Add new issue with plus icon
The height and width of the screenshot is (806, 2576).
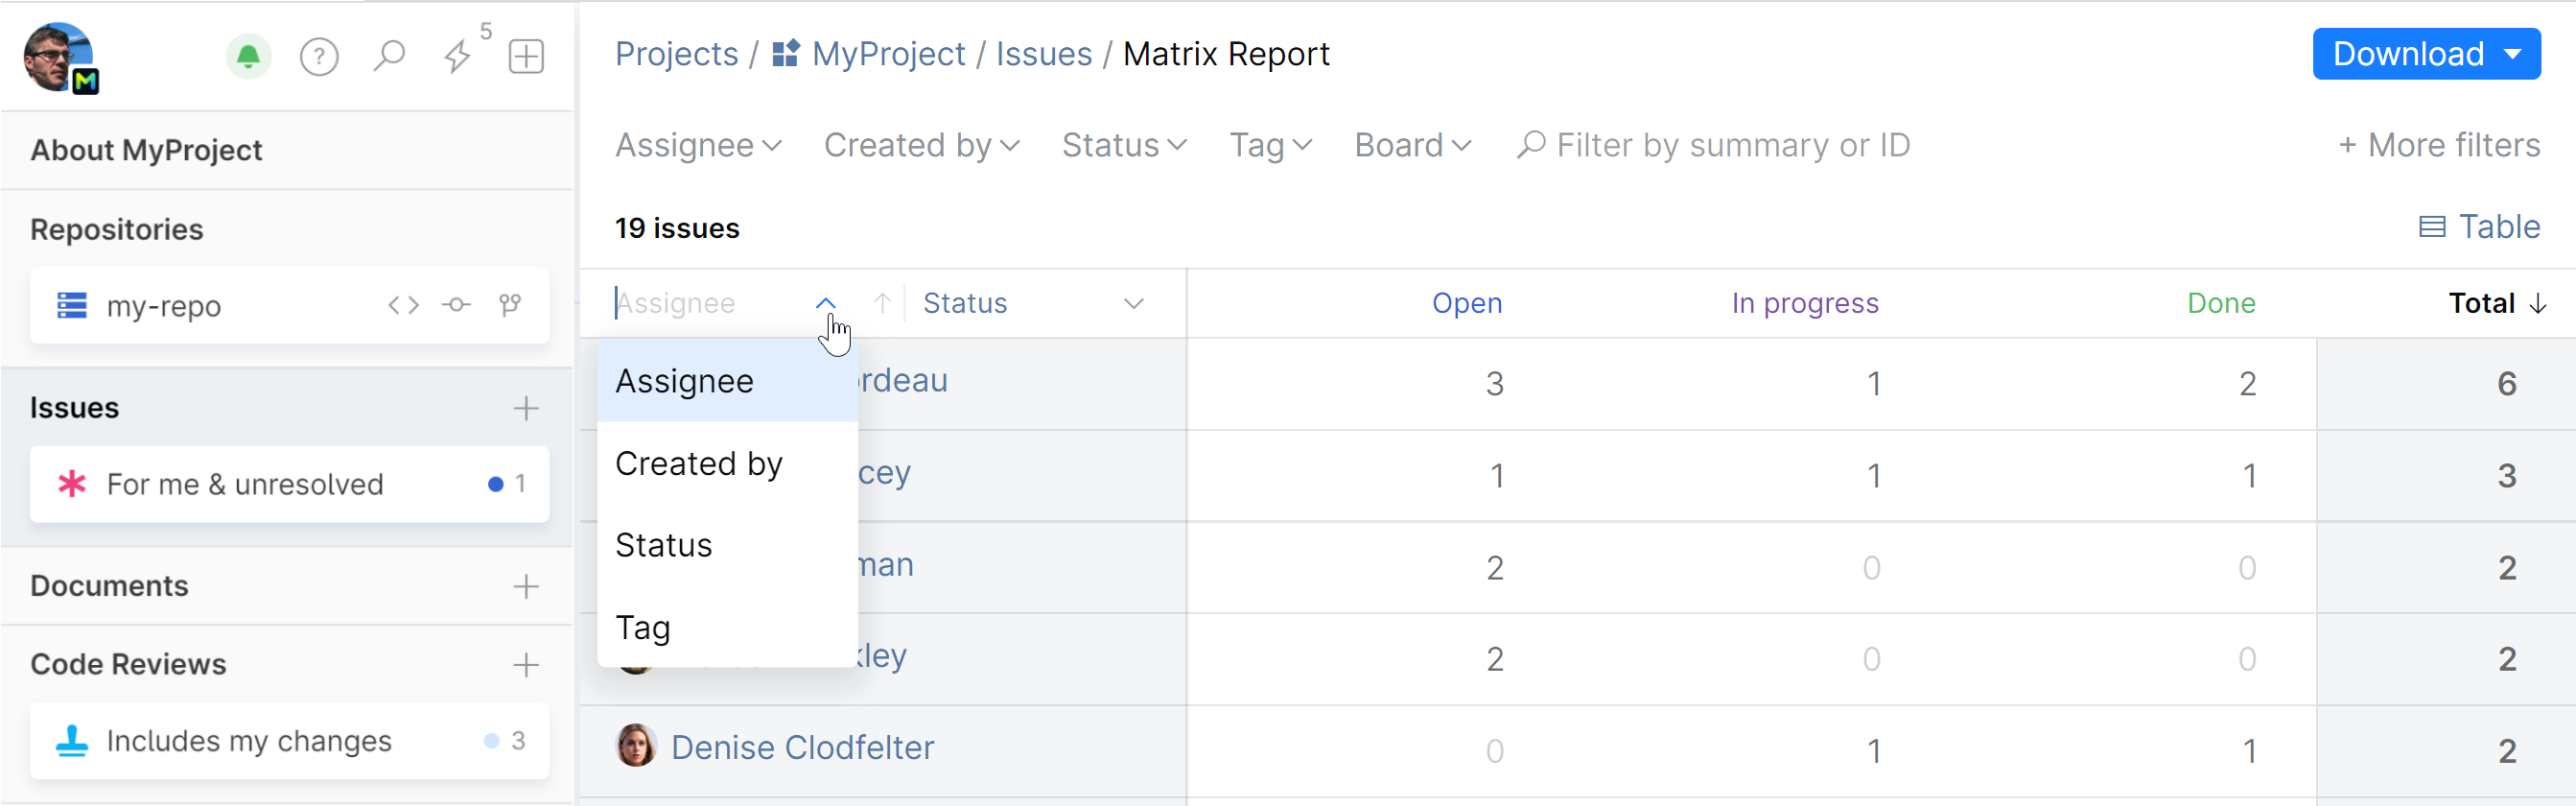526,408
